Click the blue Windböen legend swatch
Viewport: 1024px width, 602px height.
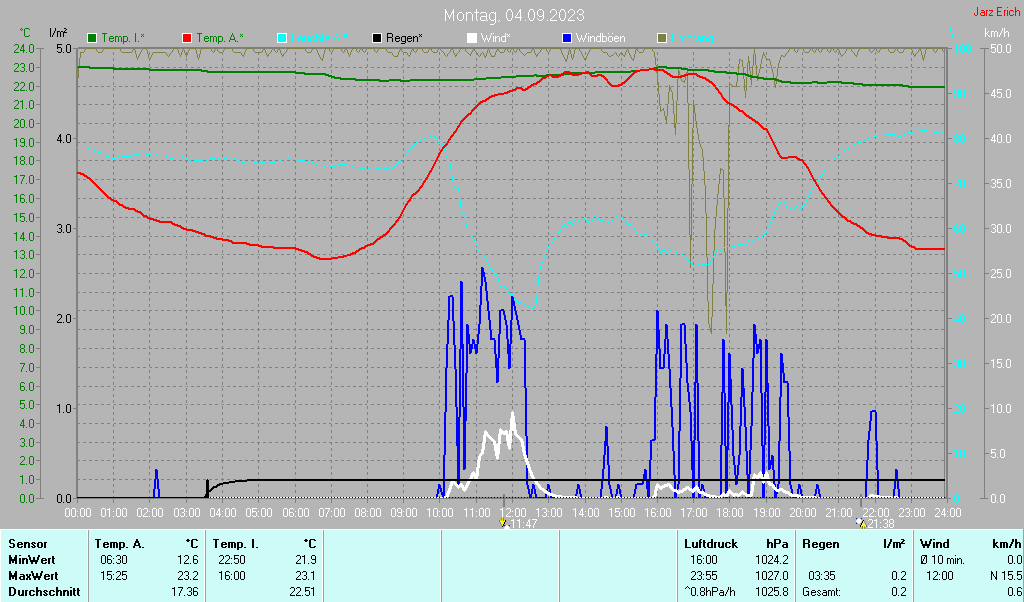click(x=567, y=39)
